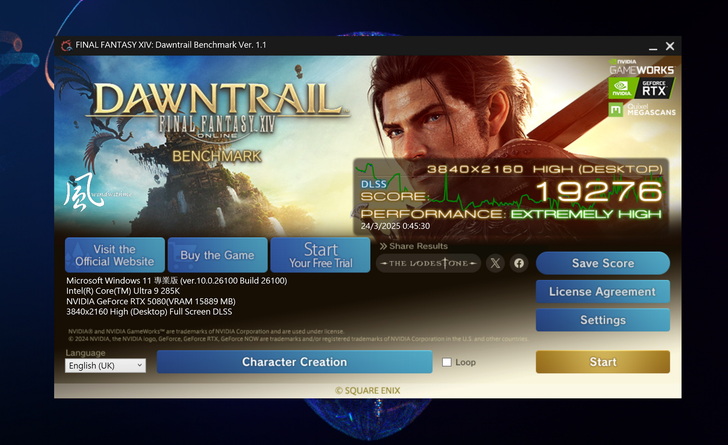Click the 'NVIDIA GeForce RTX 5080' system info line

(151, 301)
